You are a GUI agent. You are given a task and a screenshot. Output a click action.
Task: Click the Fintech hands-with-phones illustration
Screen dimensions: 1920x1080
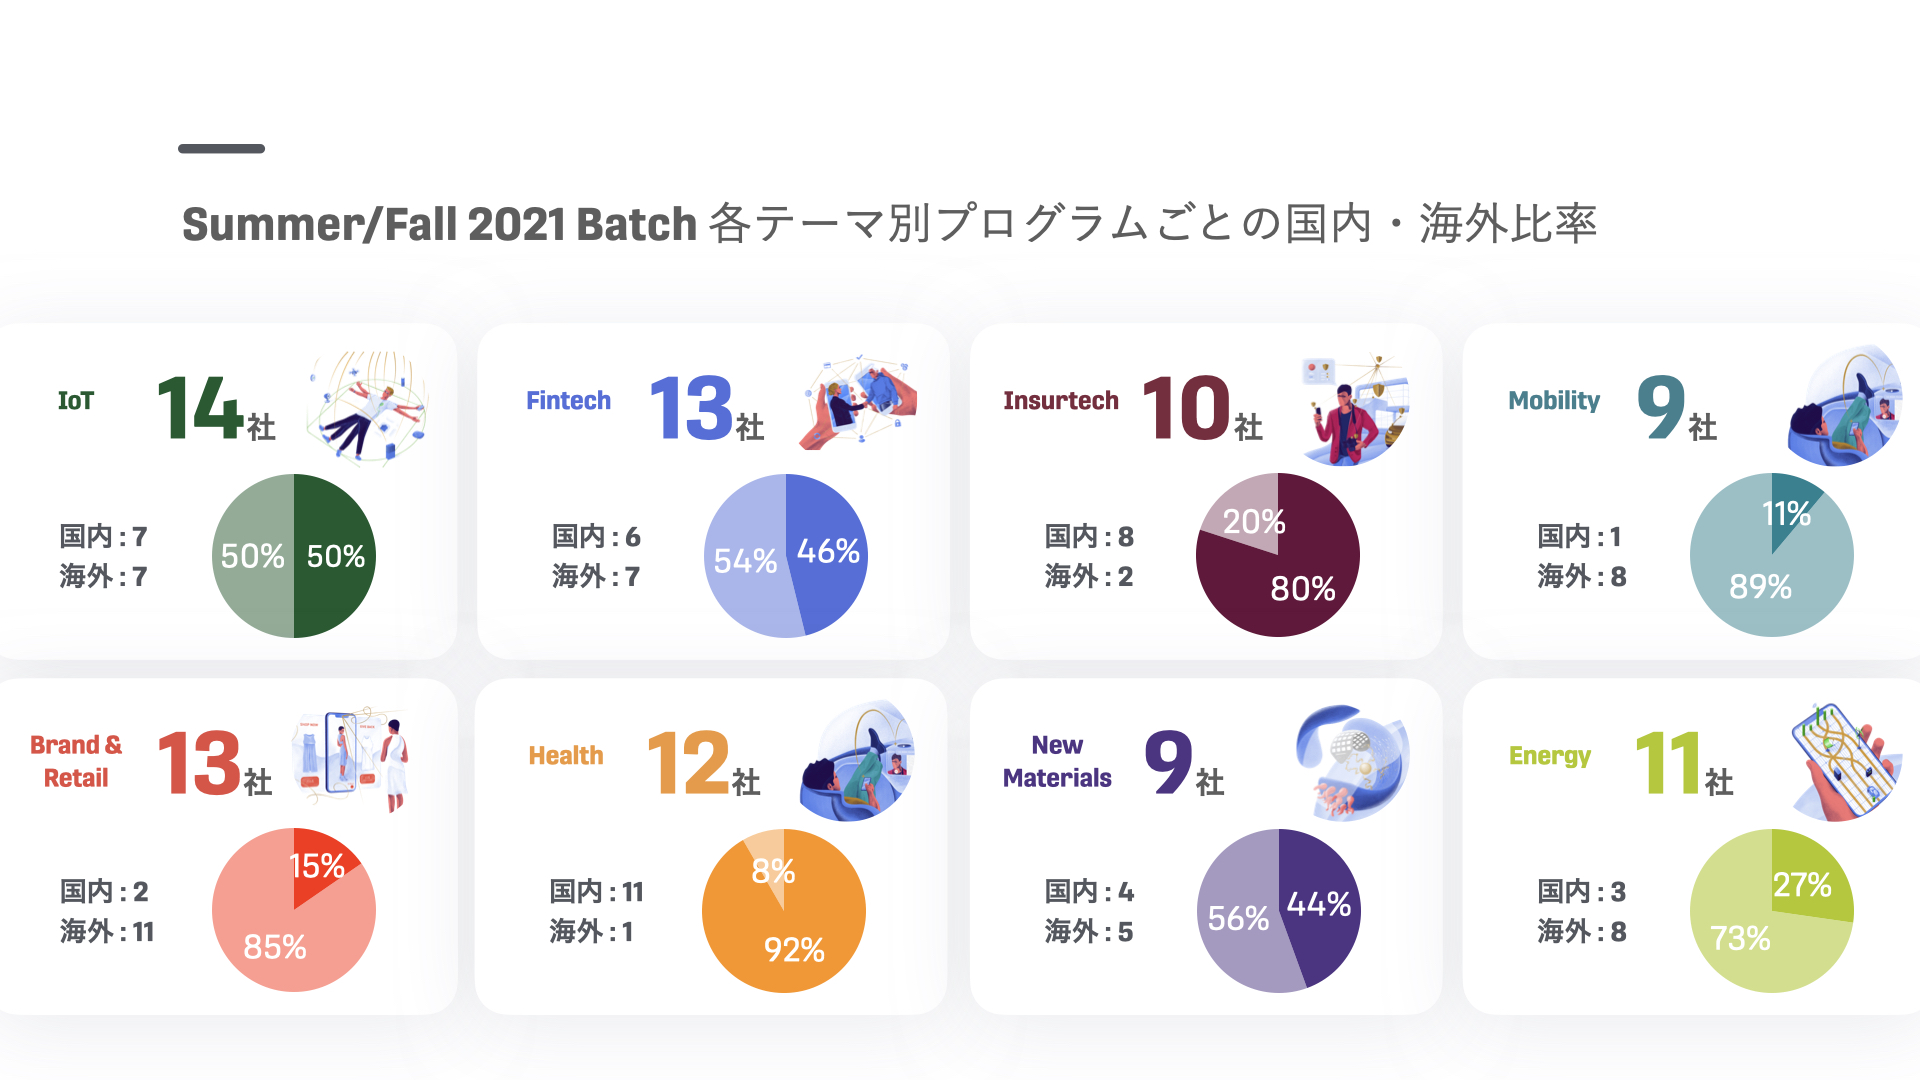tap(858, 402)
